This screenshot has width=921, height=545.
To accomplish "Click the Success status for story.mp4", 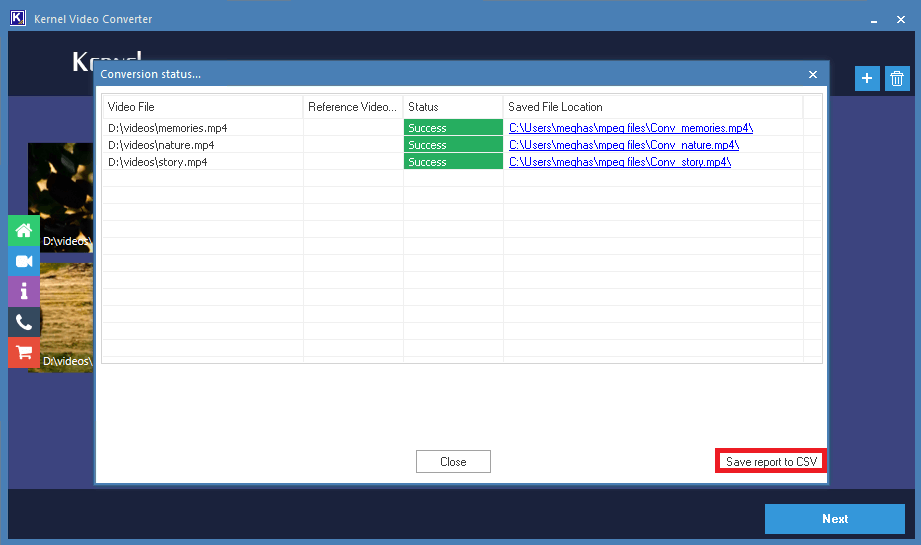I will (x=453, y=162).
